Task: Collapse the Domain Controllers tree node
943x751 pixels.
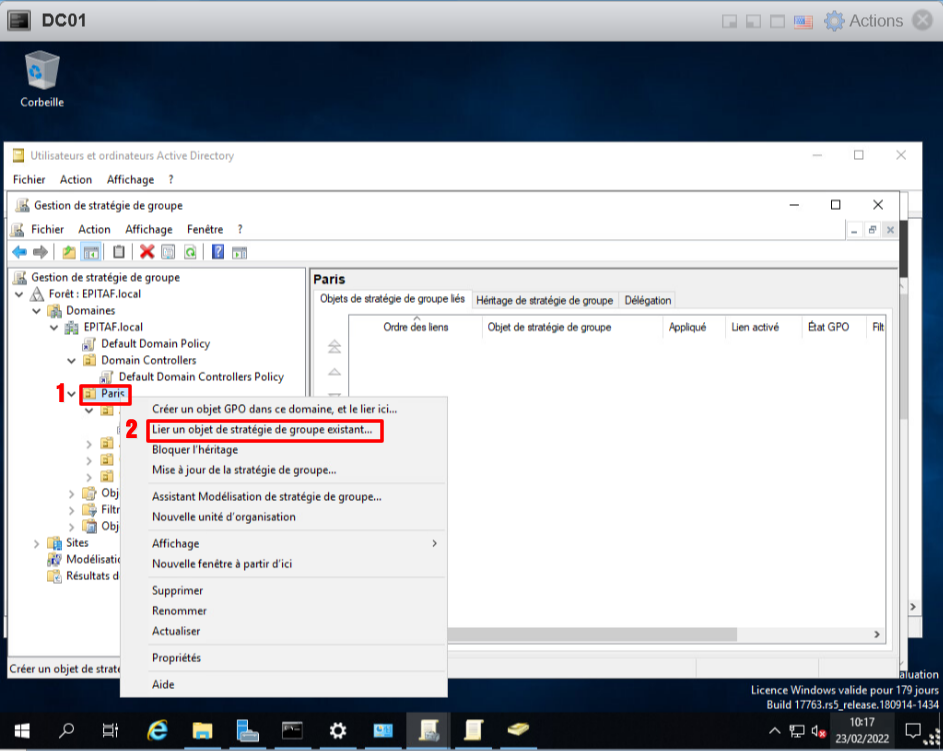Action: 72,361
